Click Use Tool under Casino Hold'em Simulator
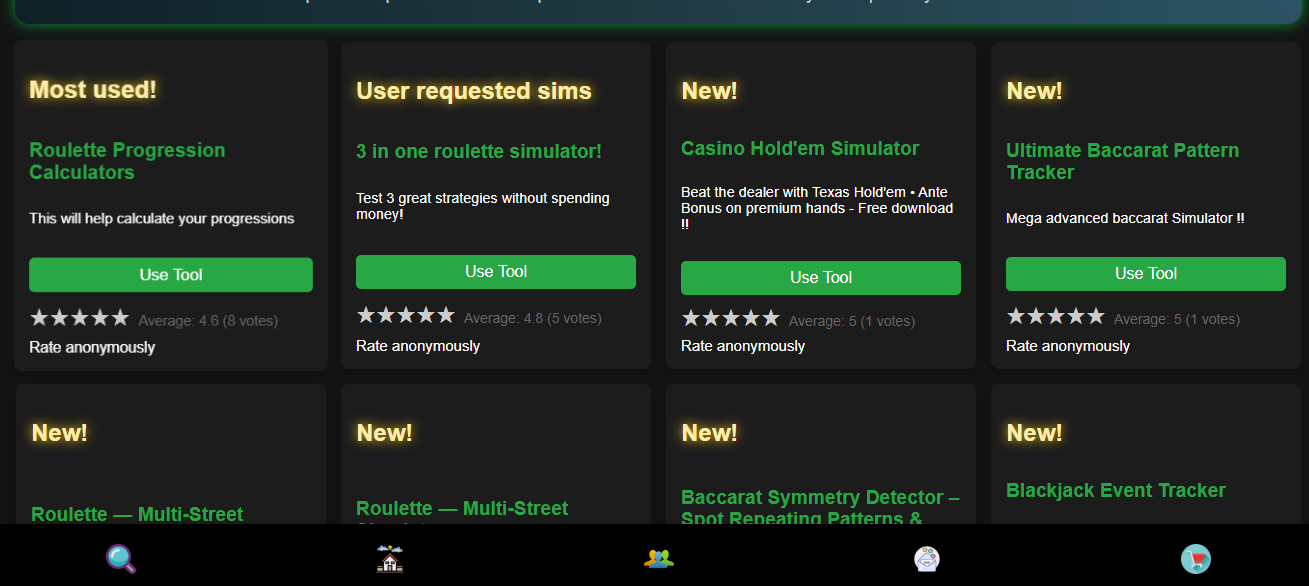Image resolution: width=1309 pixels, height=586 pixels. point(821,278)
